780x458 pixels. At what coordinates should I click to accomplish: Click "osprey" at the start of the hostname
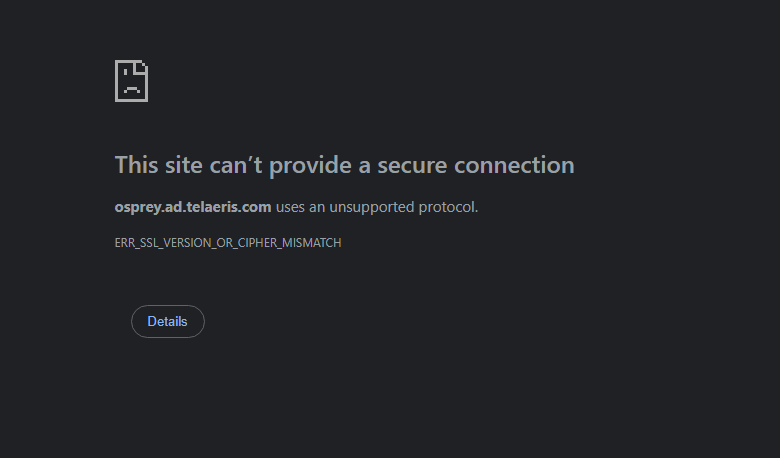click(x=138, y=208)
